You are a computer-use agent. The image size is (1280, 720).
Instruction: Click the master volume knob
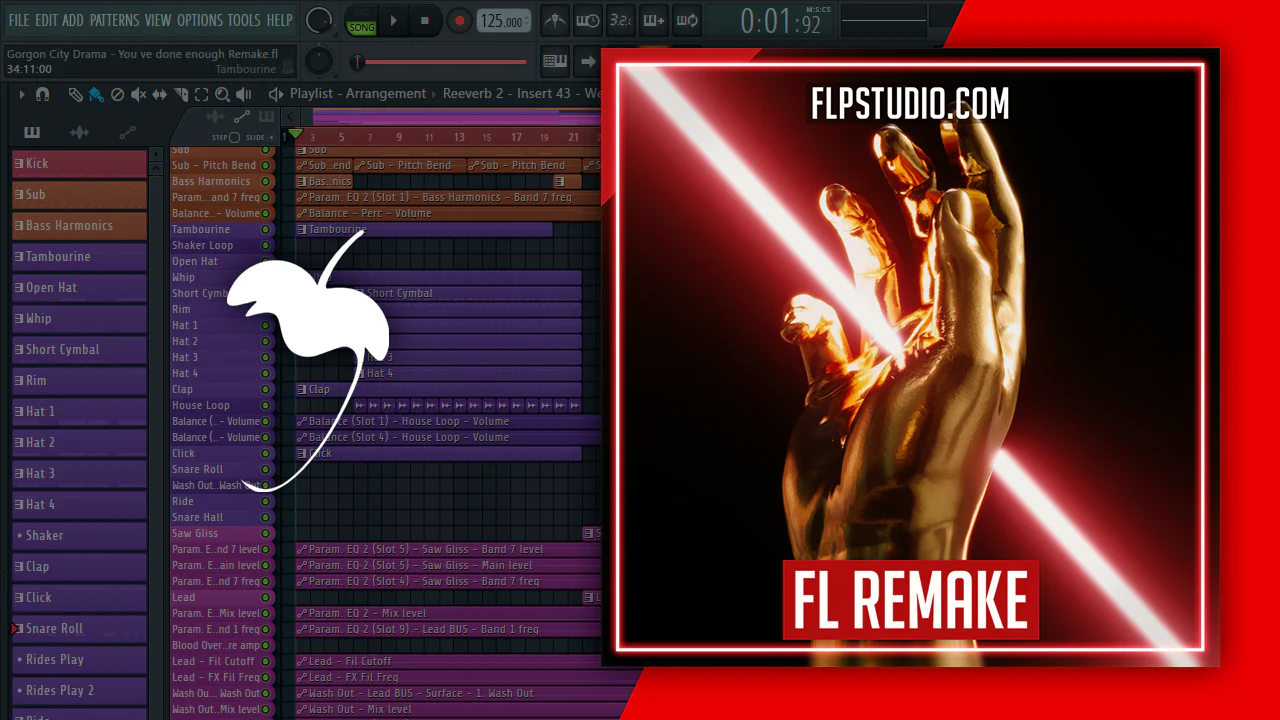point(319,20)
